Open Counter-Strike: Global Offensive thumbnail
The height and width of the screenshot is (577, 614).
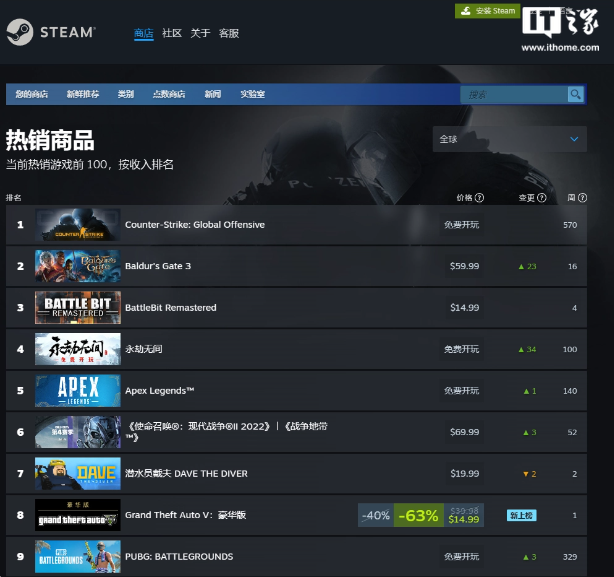coord(78,224)
